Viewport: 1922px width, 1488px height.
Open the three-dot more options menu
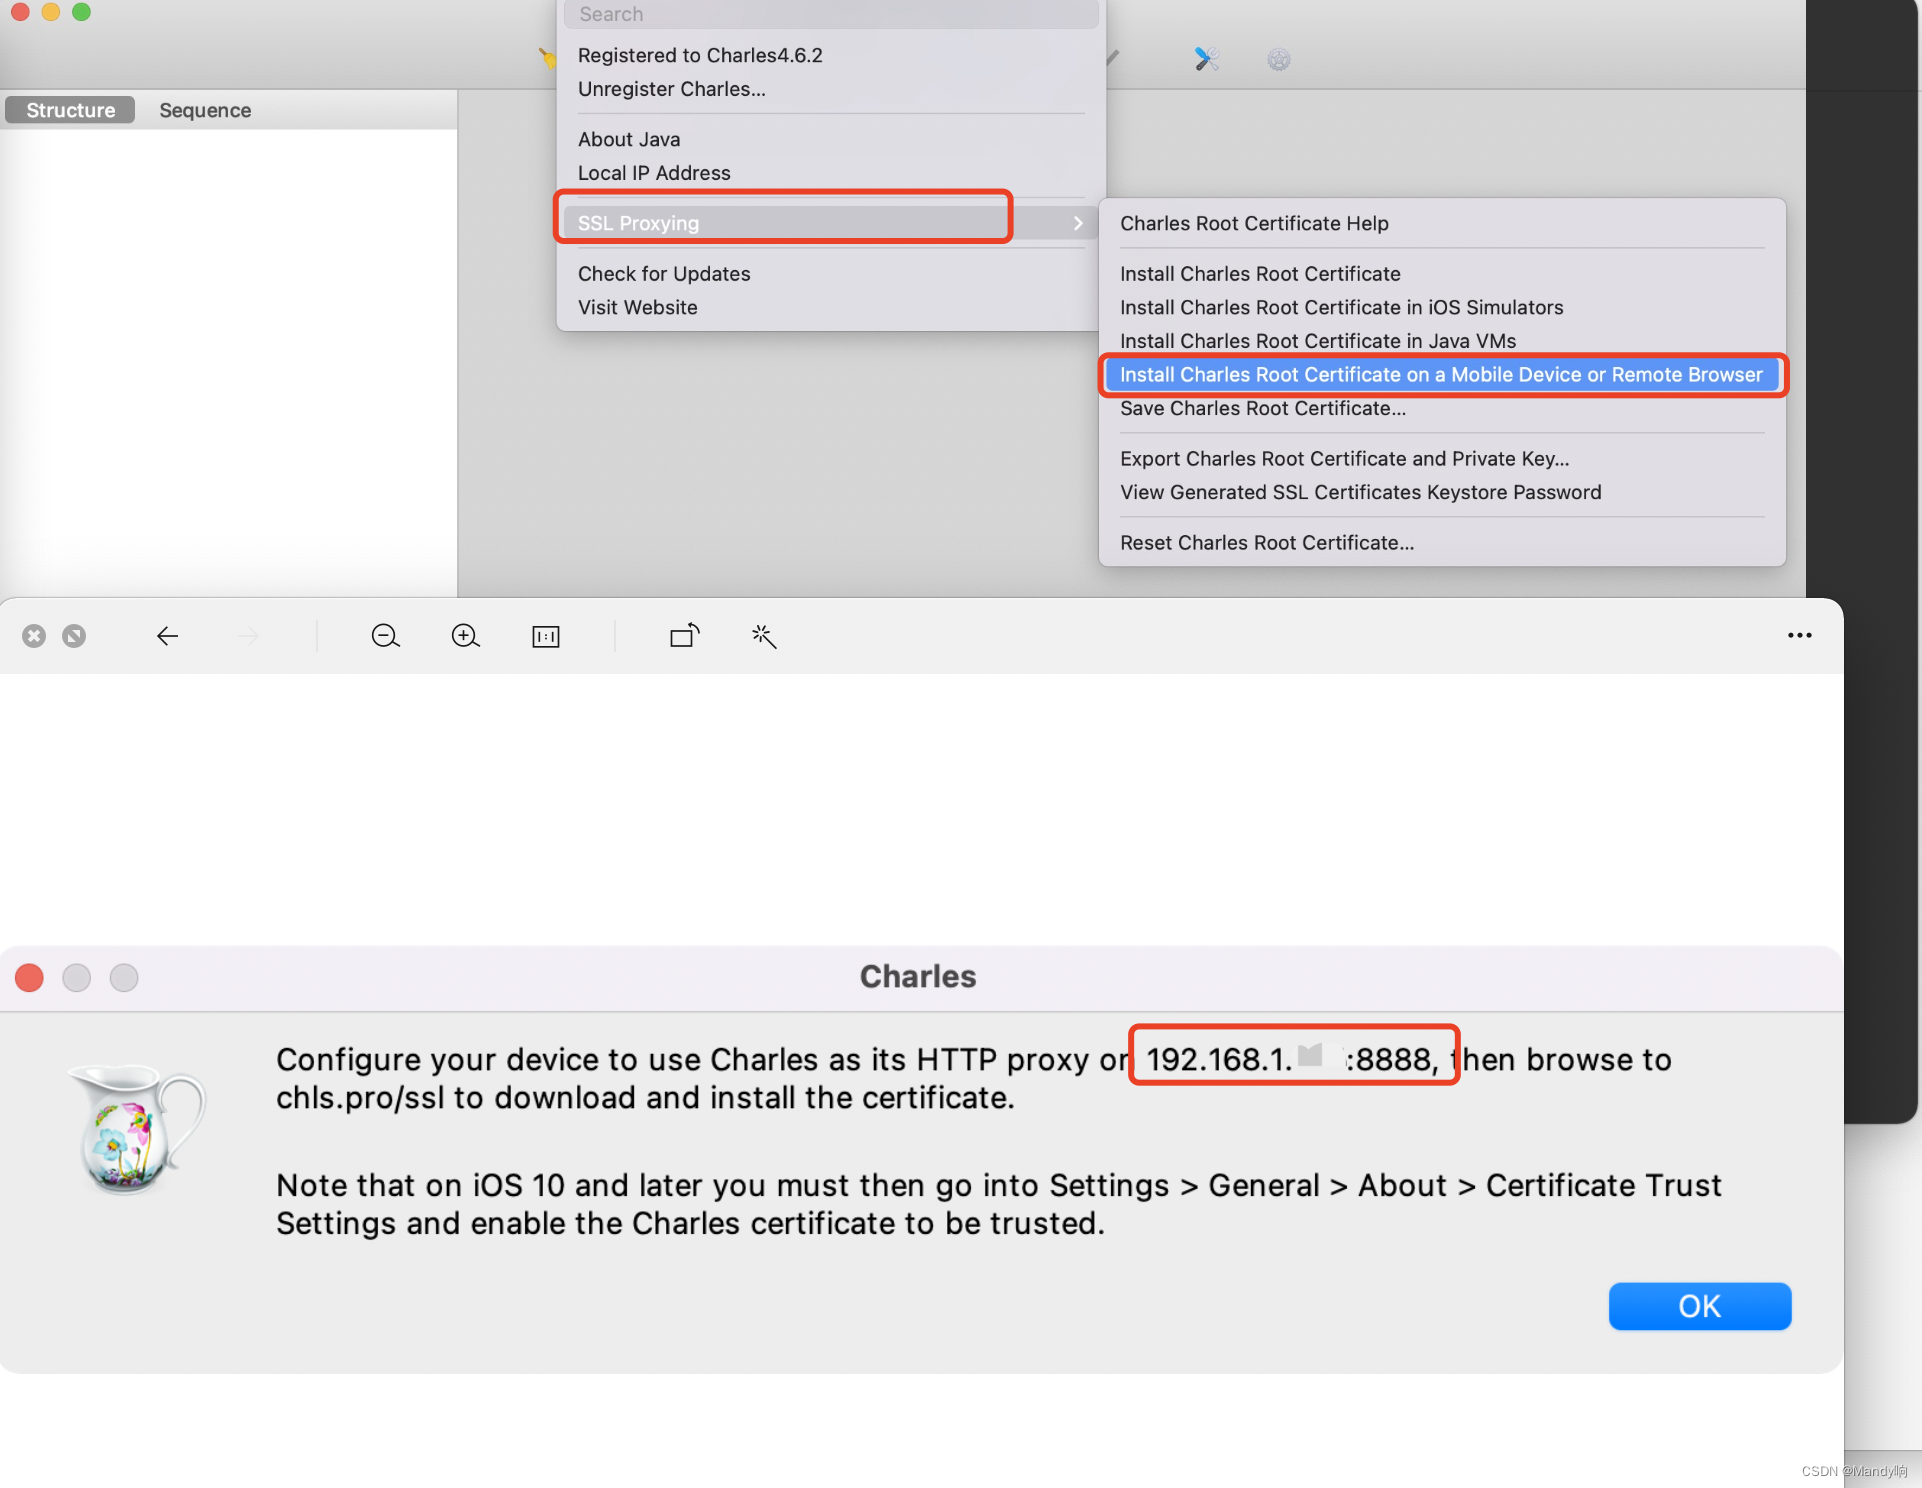point(1799,635)
